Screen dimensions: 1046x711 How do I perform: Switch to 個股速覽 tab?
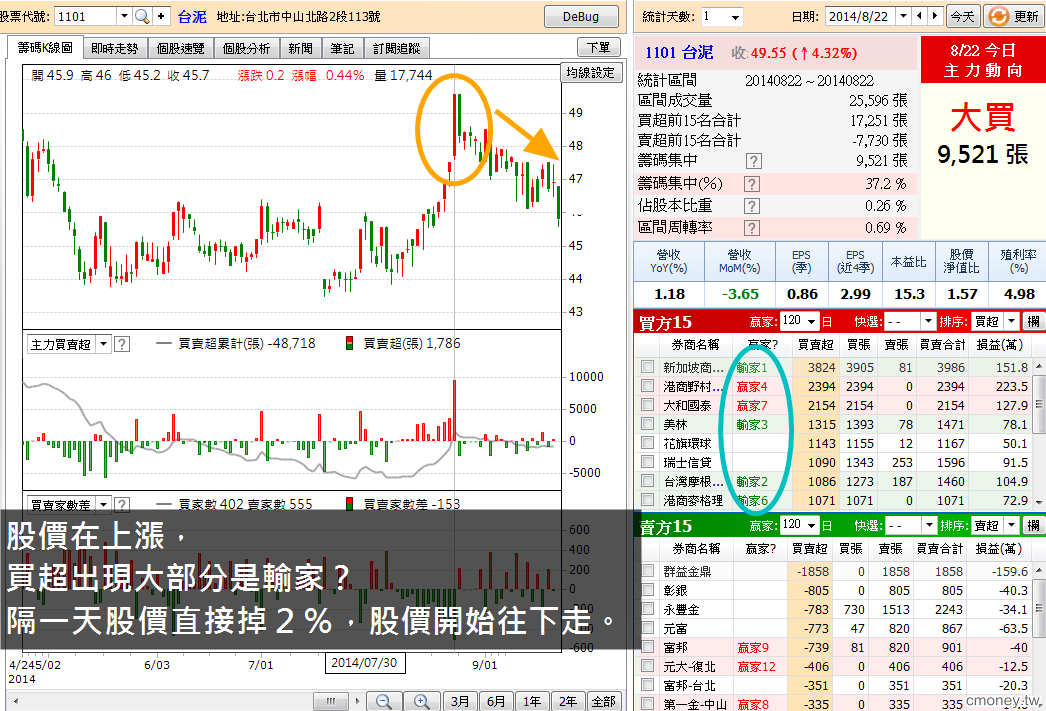click(180, 49)
